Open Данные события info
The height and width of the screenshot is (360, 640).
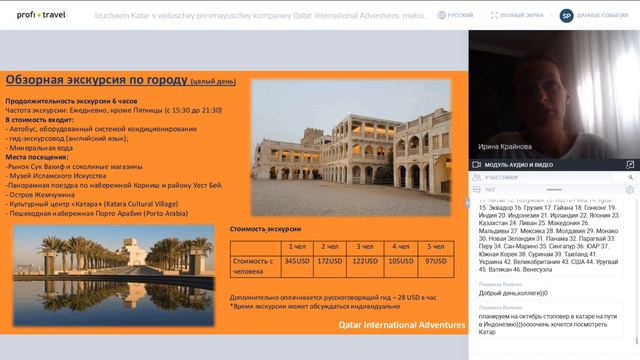coord(602,15)
